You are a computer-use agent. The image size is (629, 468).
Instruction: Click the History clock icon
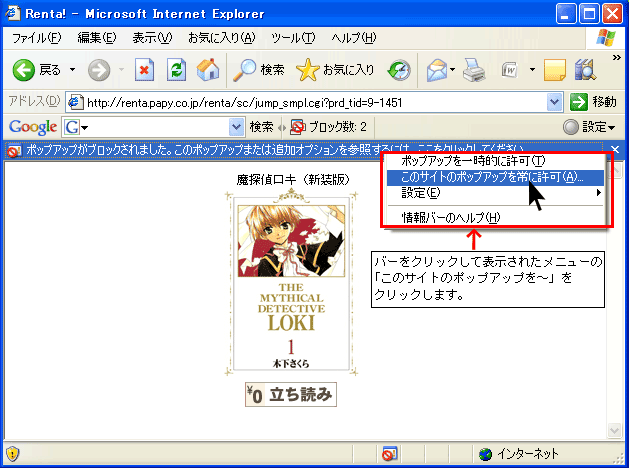click(x=400, y=70)
